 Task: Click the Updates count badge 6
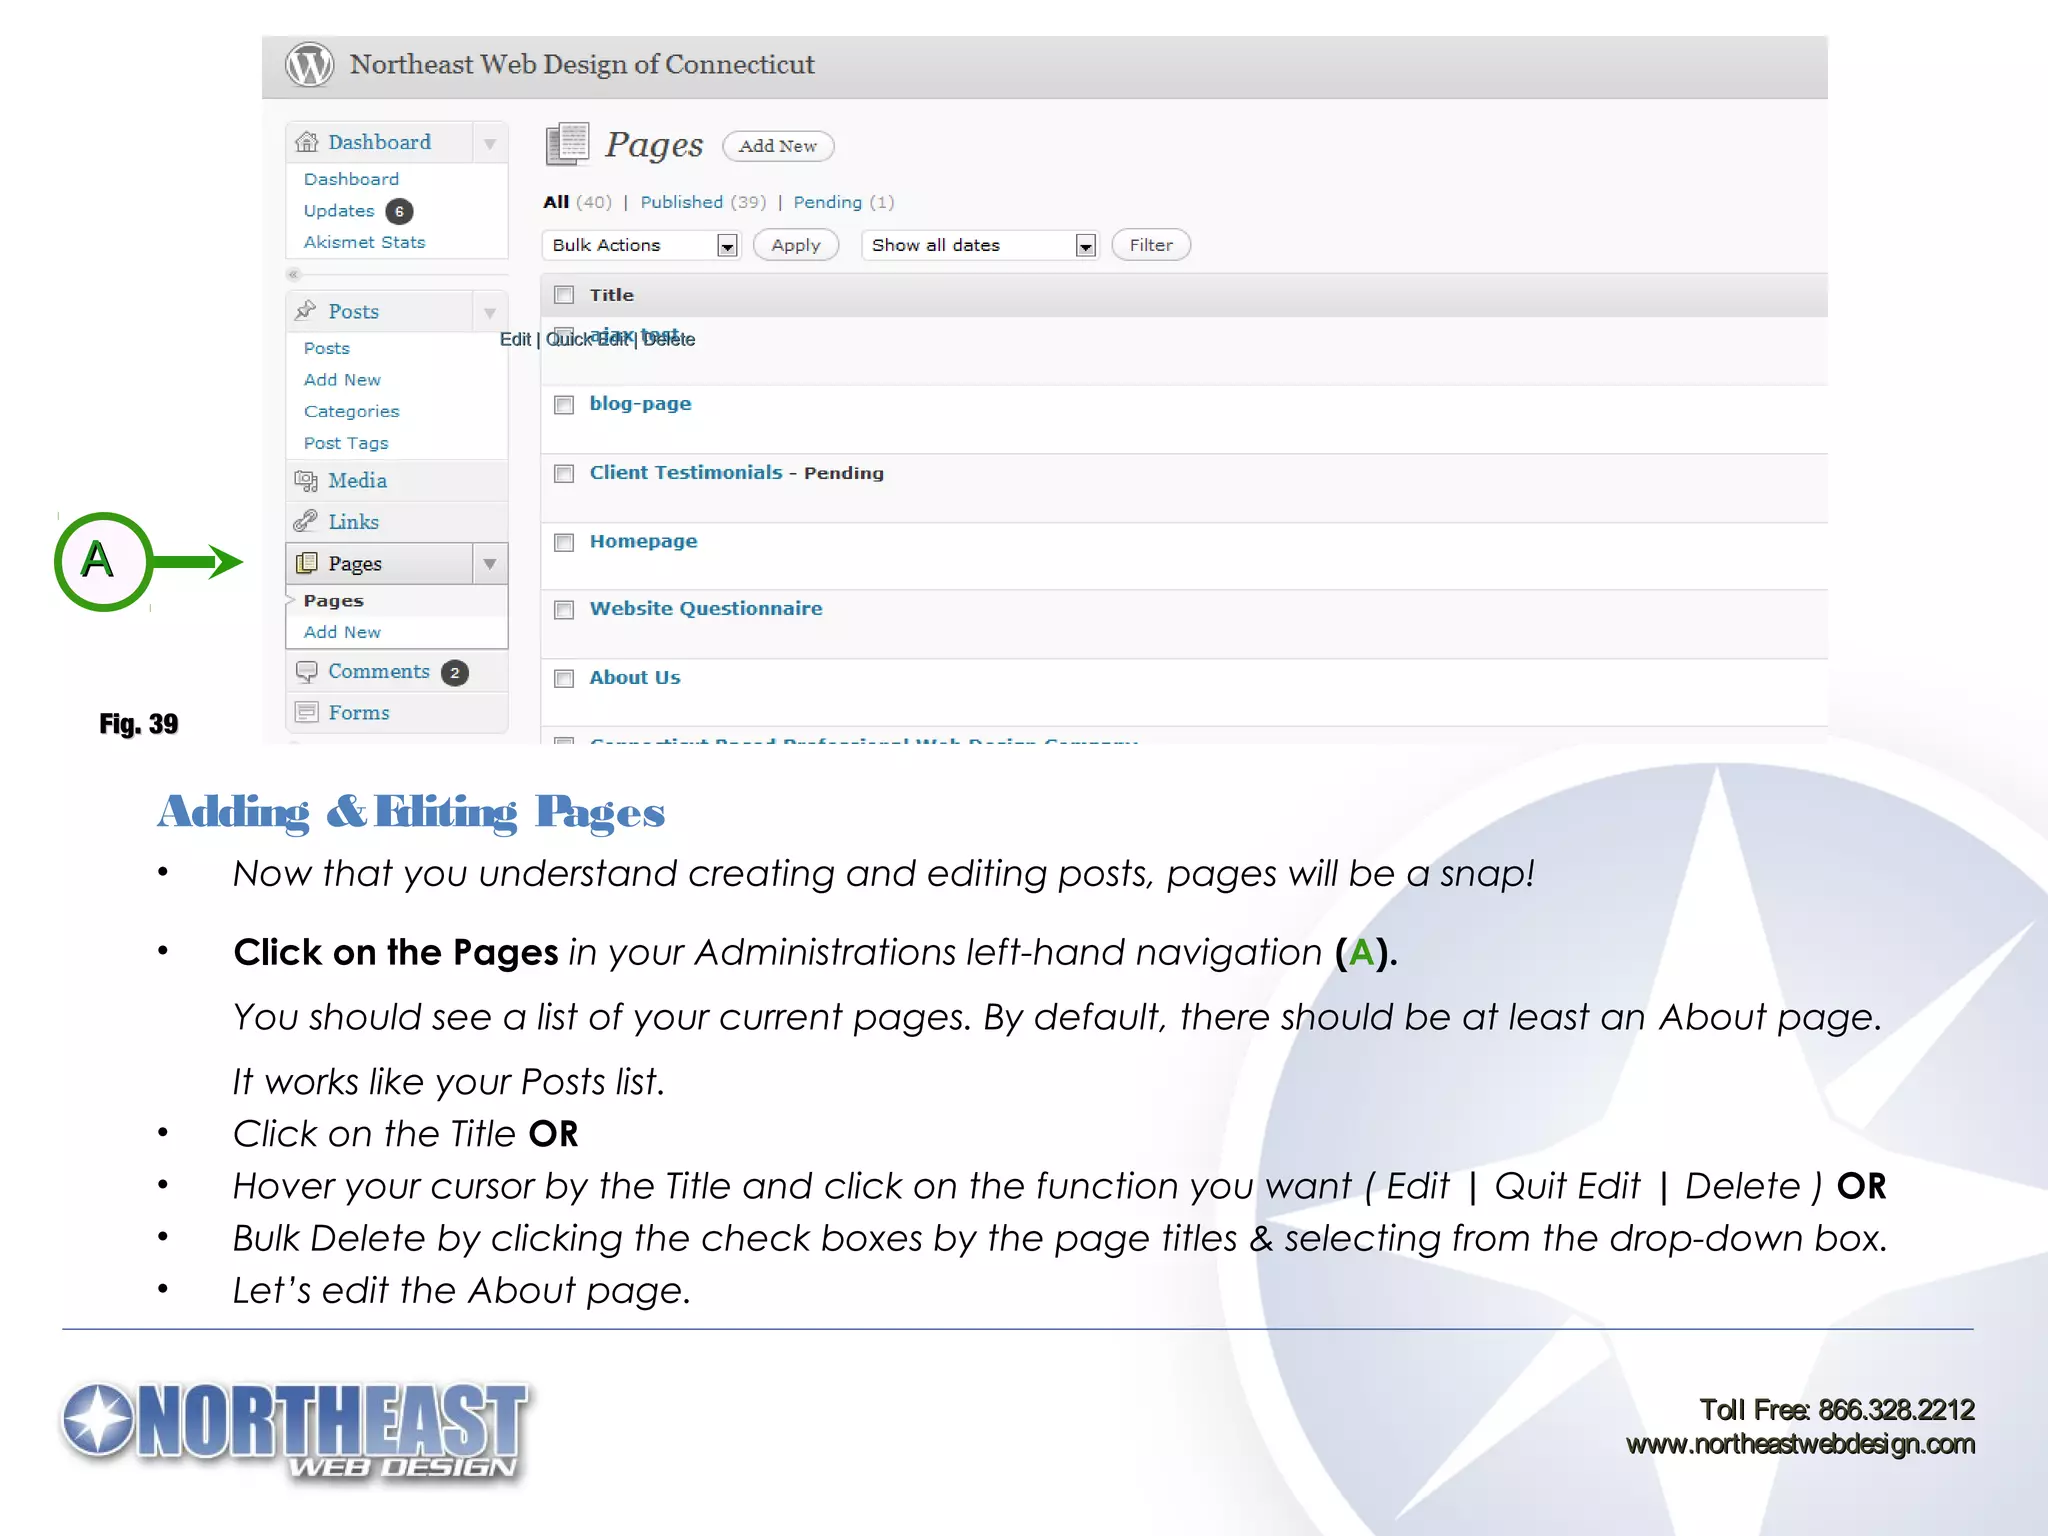[399, 211]
